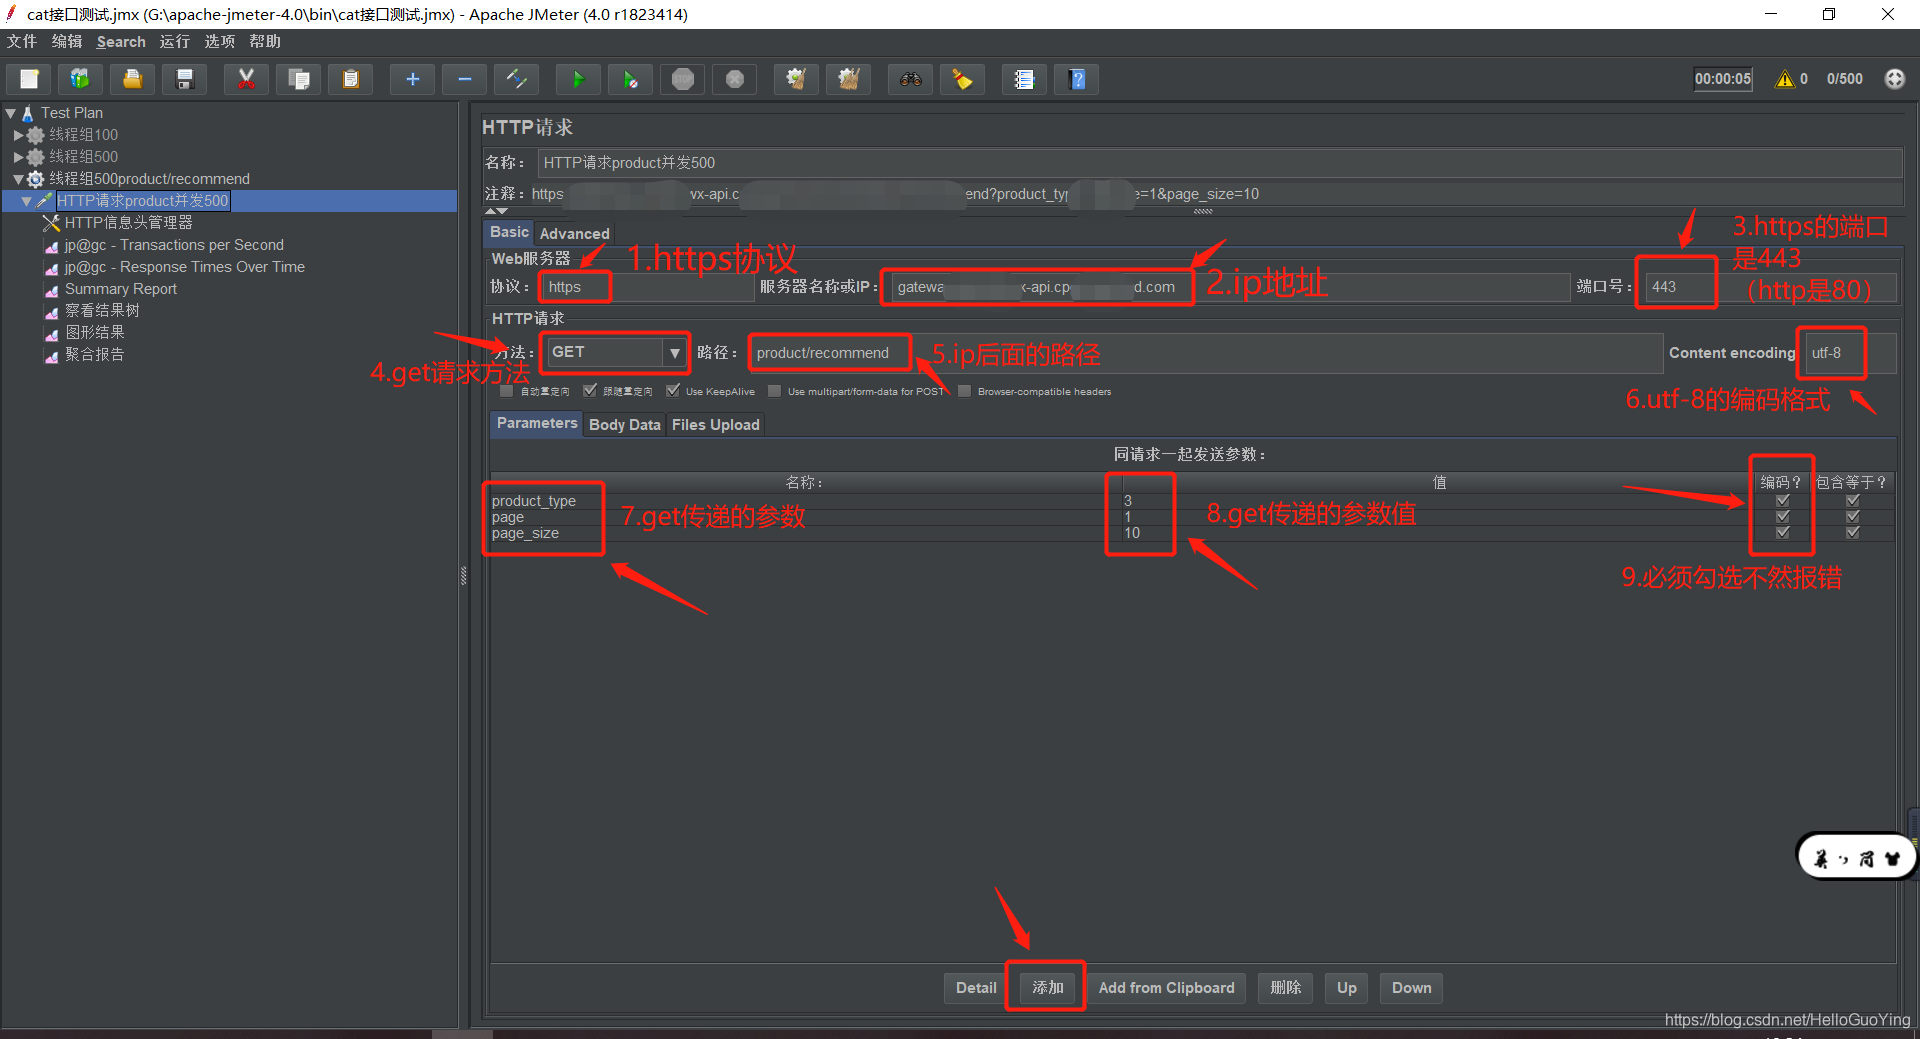Switch to the Advanced tab
The width and height of the screenshot is (1920, 1039).
[574, 233]
